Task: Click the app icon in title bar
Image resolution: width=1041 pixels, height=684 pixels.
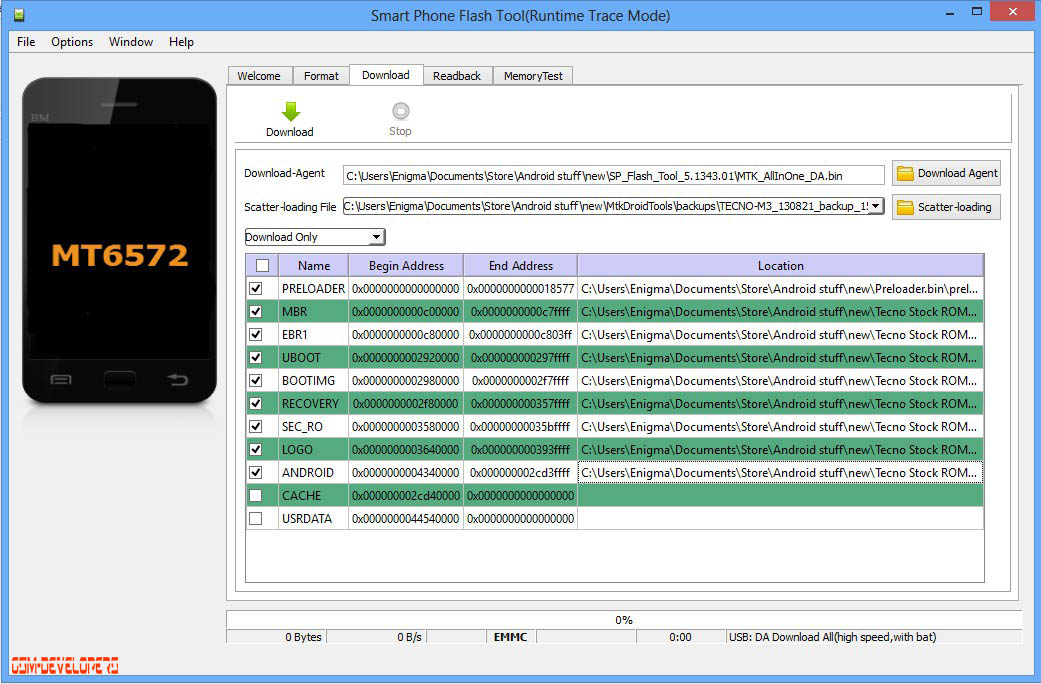Action: 19,15
